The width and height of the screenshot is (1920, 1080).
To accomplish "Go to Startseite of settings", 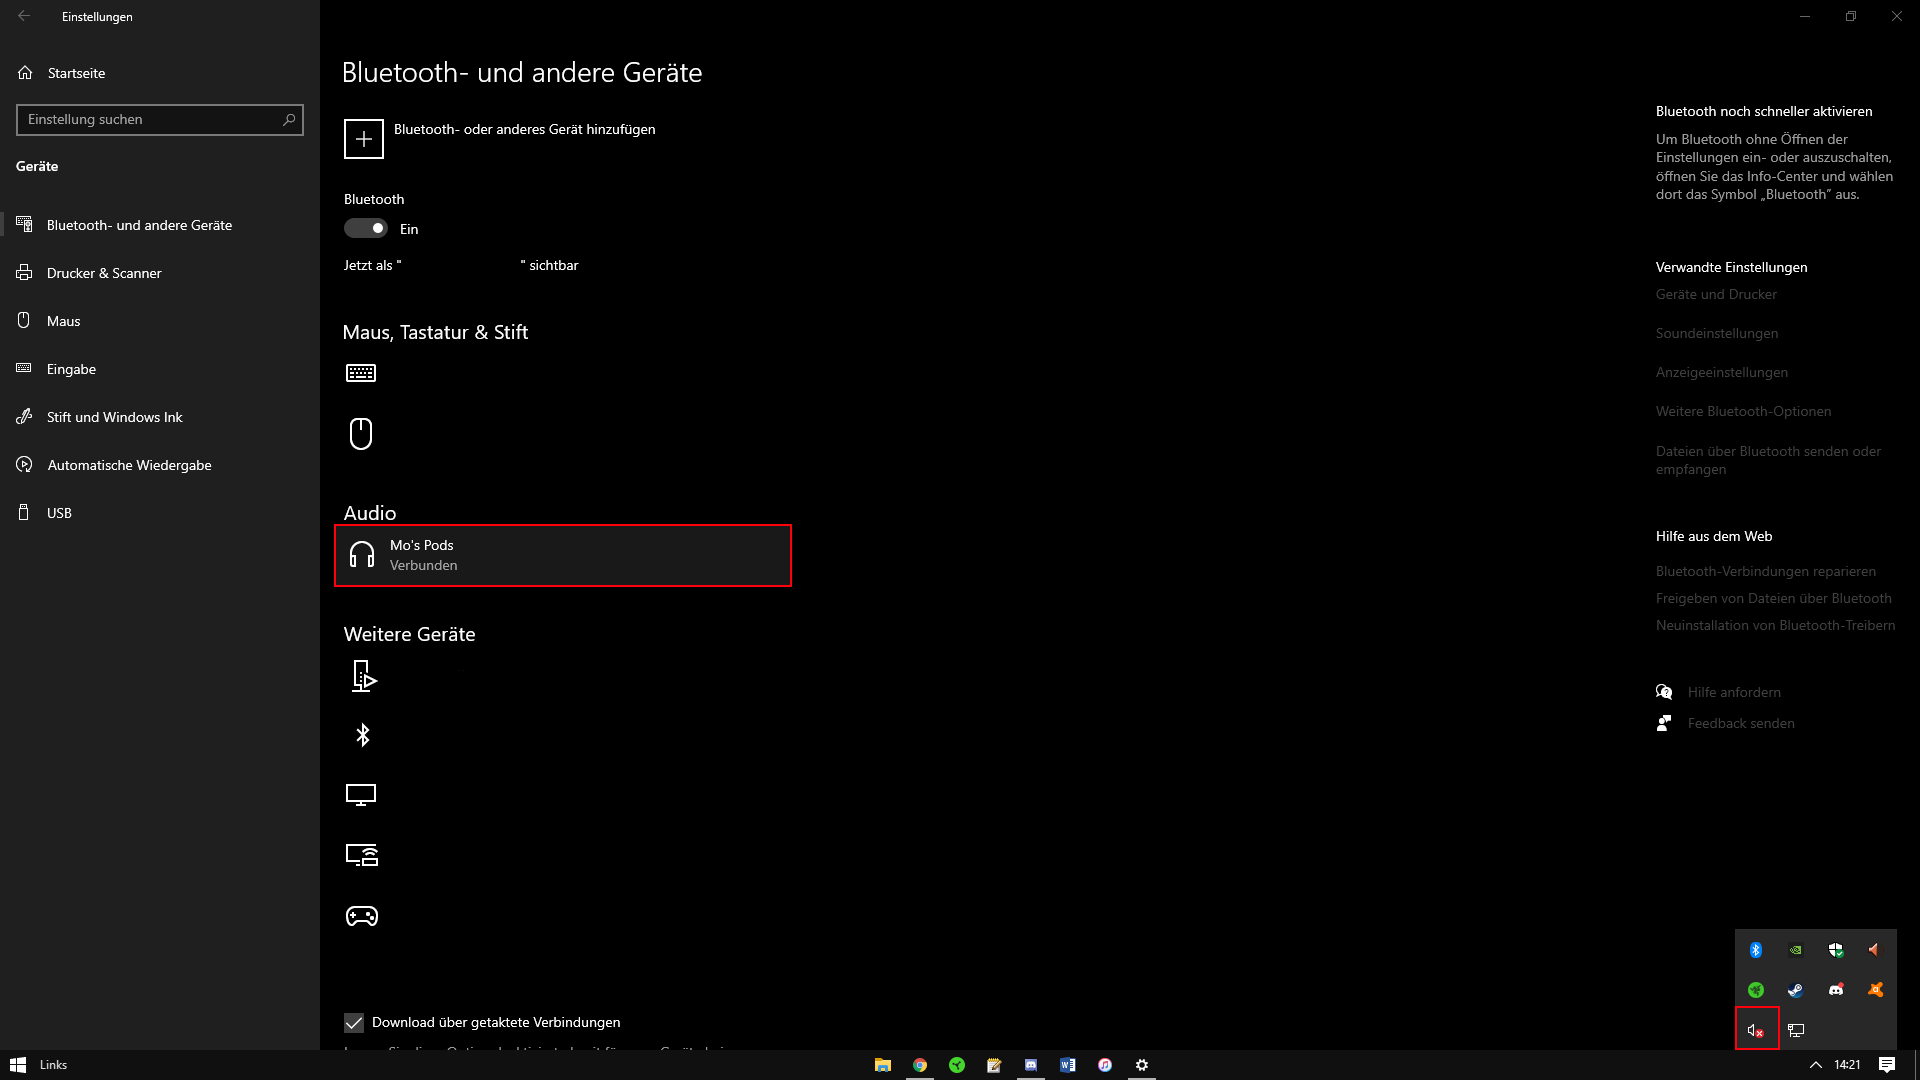I will (62, 73).
